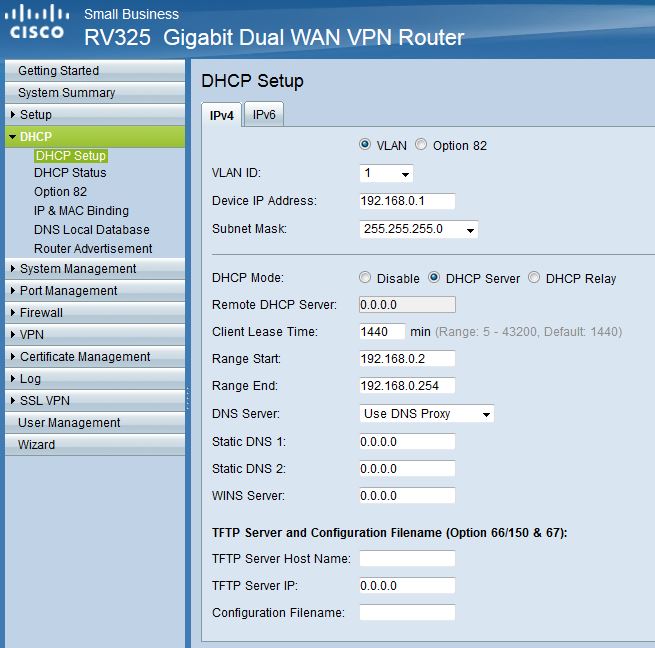Open Router Advertisement page

pyautogui.click(x=93, y=249)
